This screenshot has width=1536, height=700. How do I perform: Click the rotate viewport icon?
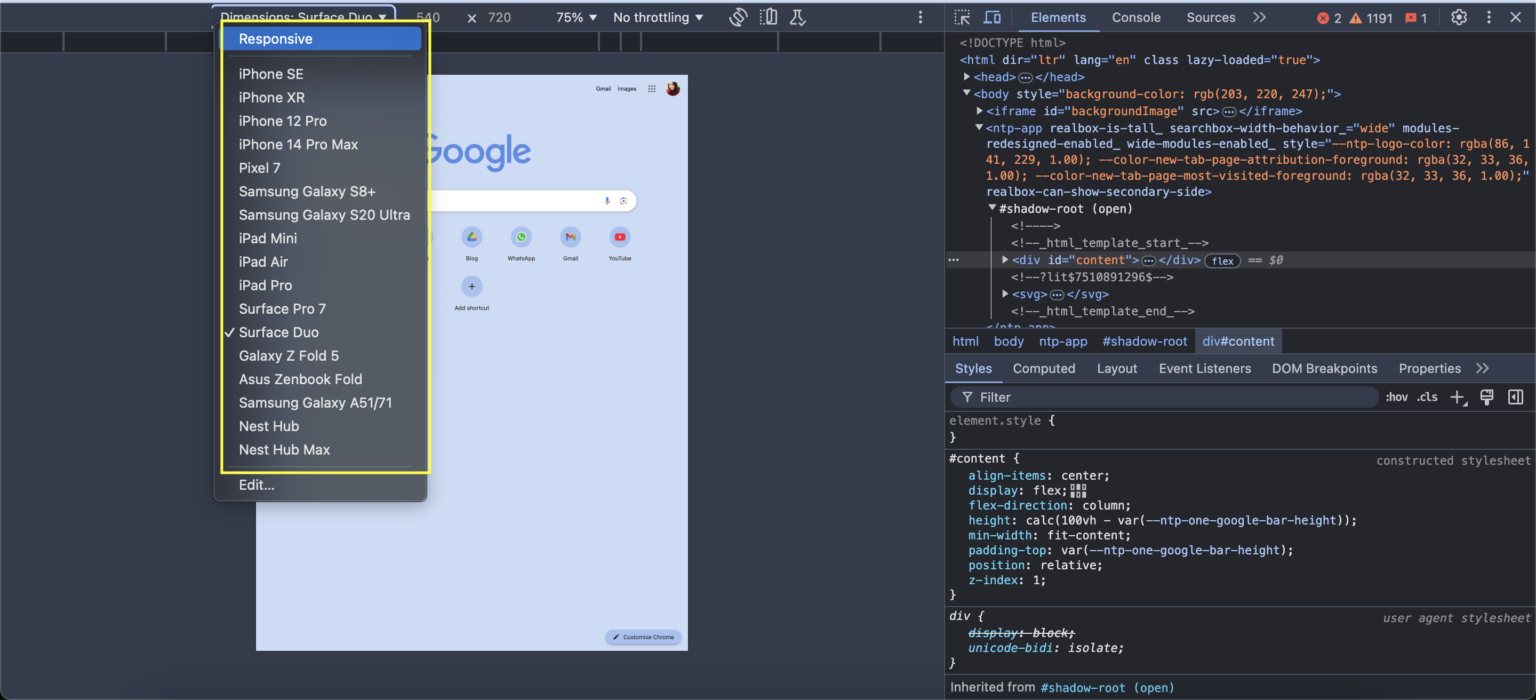click(738, 17)
